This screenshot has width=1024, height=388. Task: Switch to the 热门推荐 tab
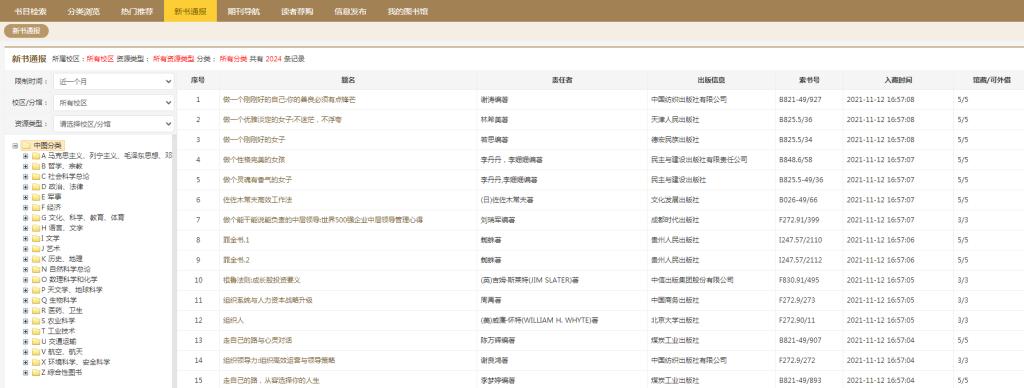pos(136,11)
